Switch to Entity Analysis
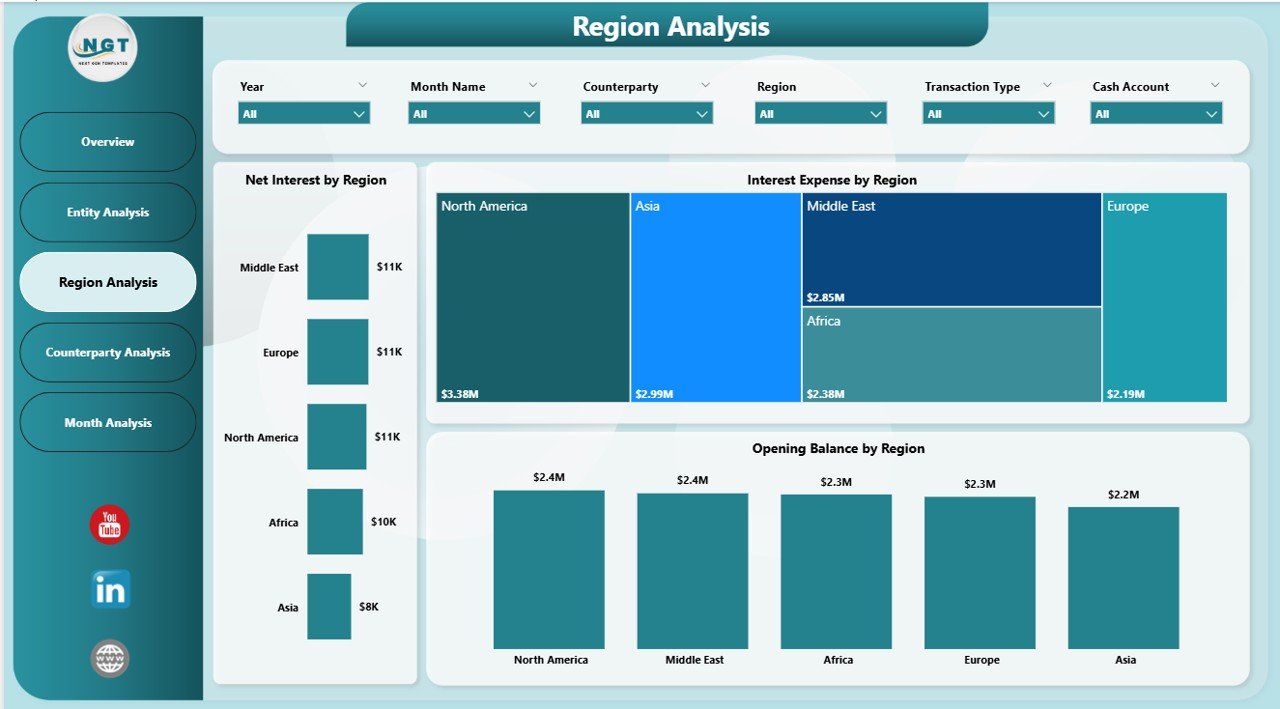1280x709 pixels. pos(107,212)
